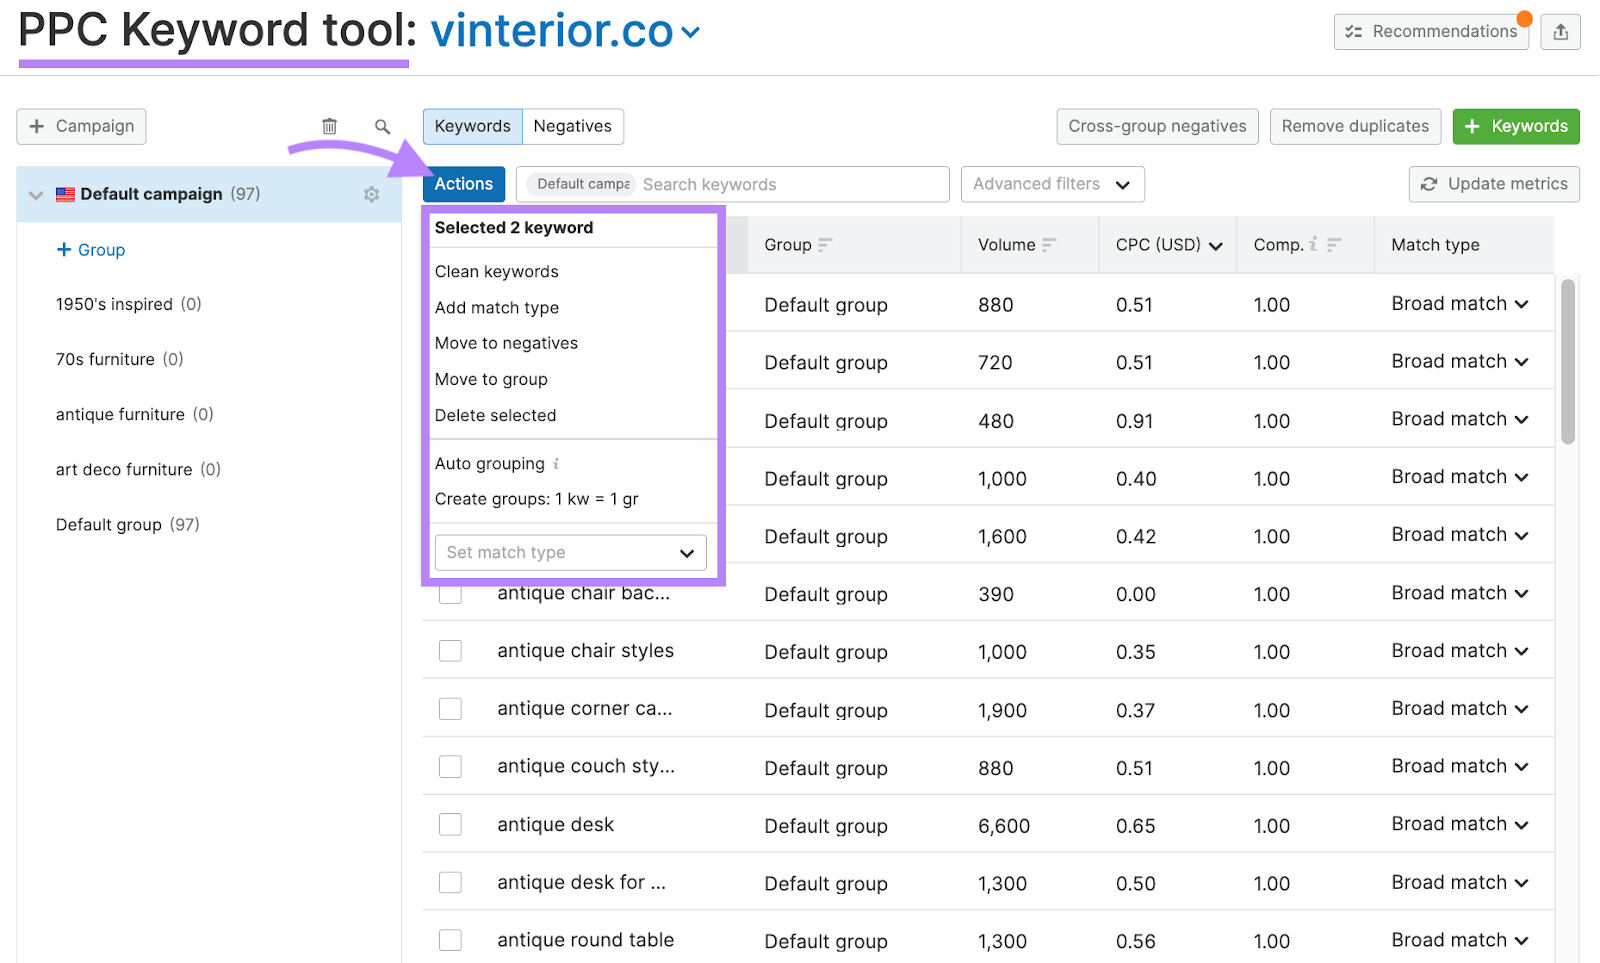Screen dimensions: 1600x963
Task: Click antique chair styles keyword text
Action: pyautogui.click(x=586, y=651)
